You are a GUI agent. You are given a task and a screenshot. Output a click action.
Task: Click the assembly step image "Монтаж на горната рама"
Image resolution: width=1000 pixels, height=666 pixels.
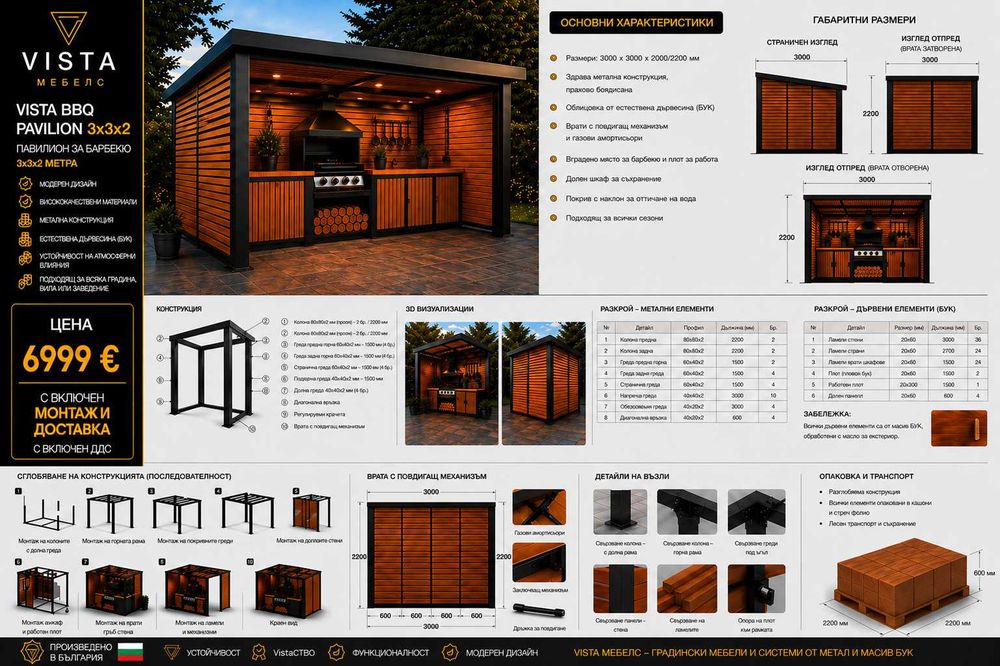pos(110,514)
